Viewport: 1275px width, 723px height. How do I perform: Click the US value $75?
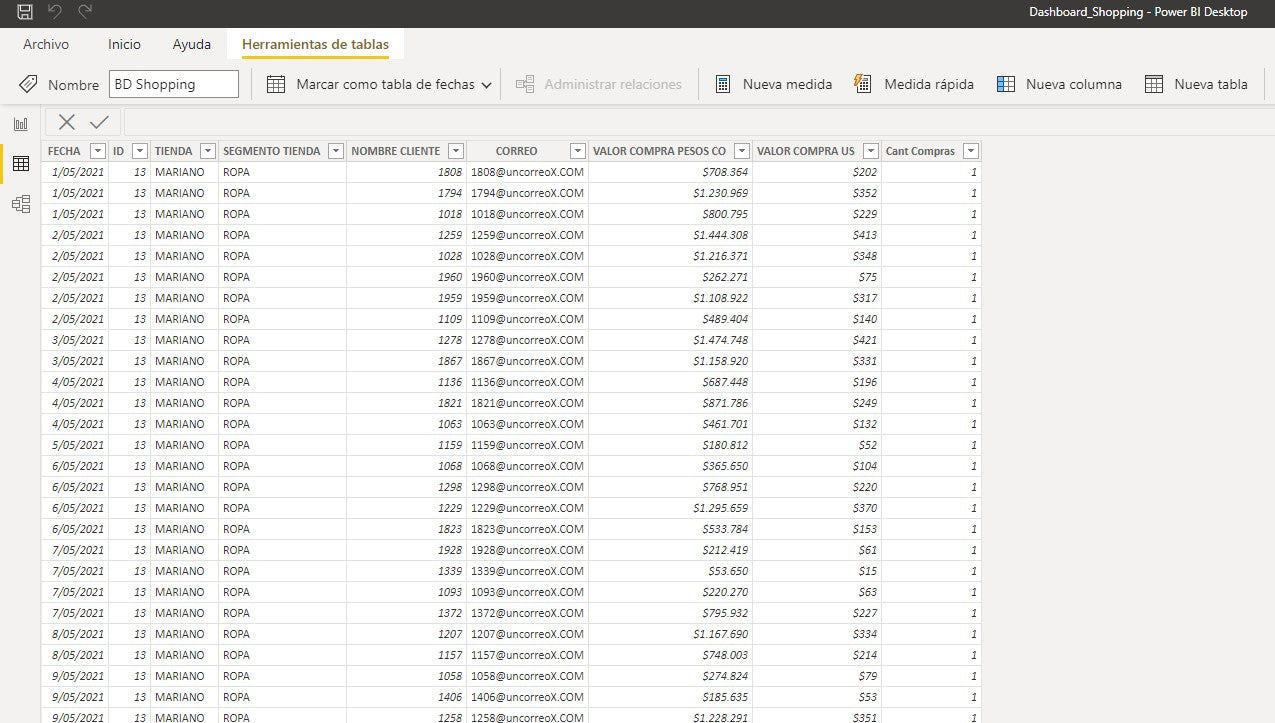[x=867, y=277]
